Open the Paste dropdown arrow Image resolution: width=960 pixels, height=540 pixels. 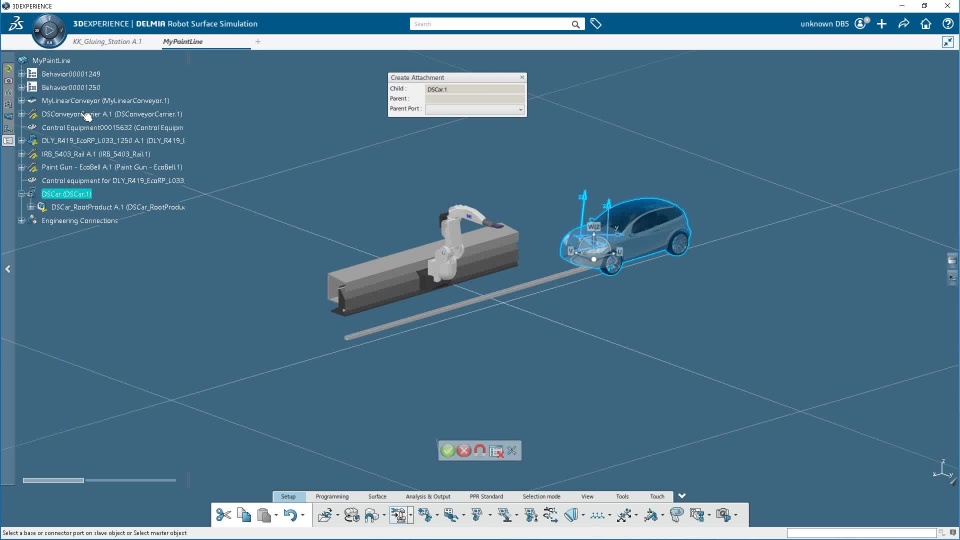276,516
